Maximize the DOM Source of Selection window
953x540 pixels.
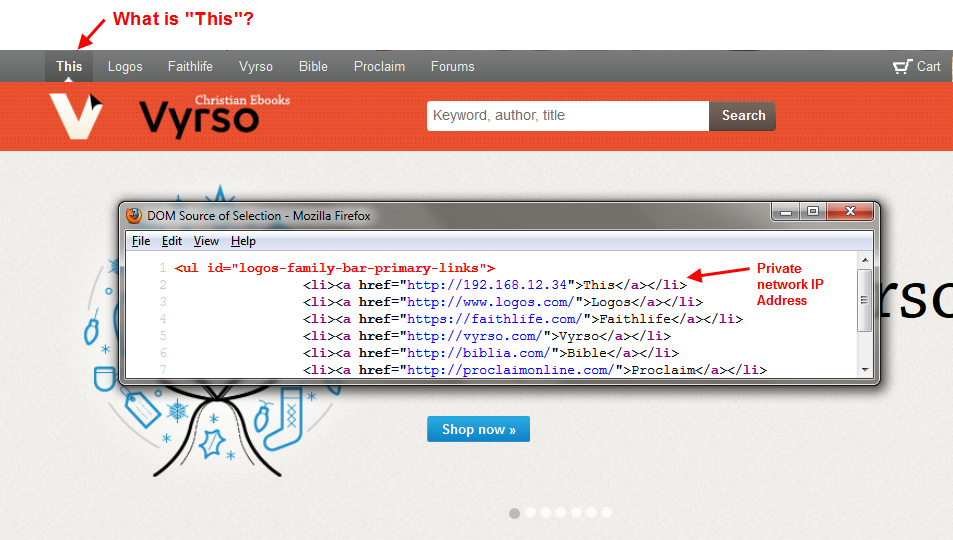click(x=813, y=212)
